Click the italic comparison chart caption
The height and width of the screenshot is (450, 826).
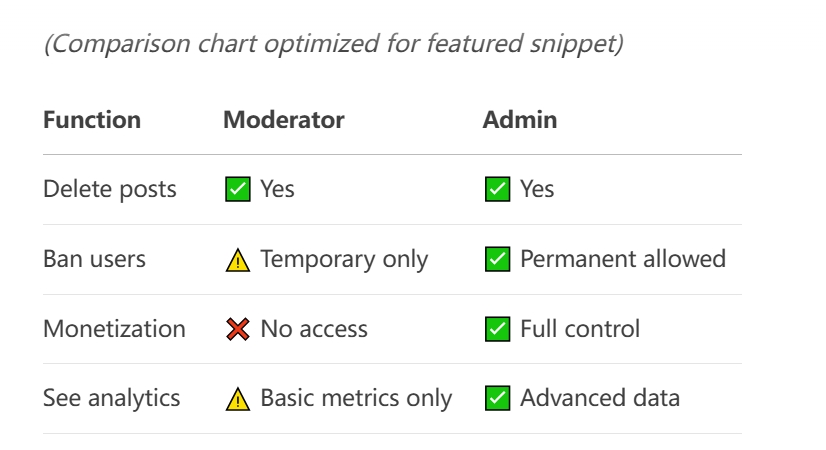[333, 43]
